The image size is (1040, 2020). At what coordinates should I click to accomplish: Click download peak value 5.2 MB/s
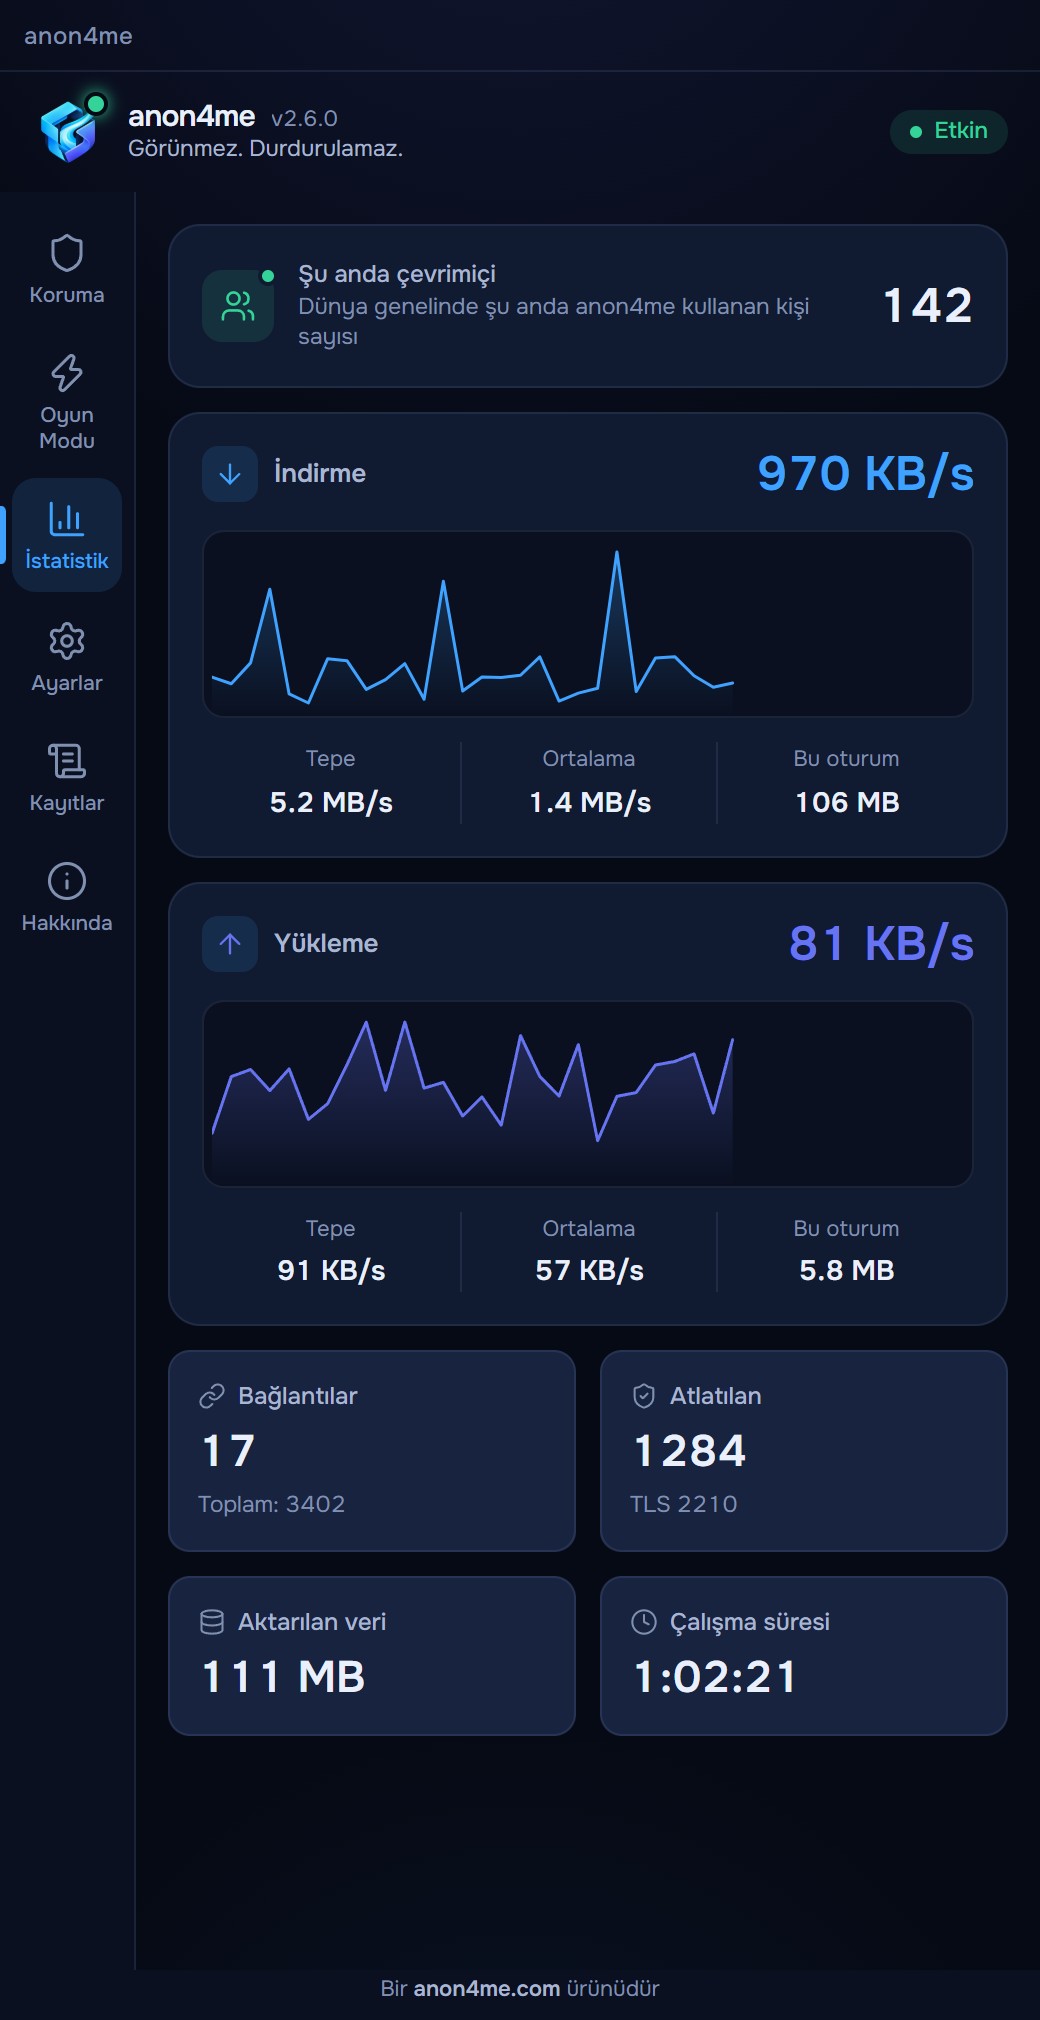point(331,802)
